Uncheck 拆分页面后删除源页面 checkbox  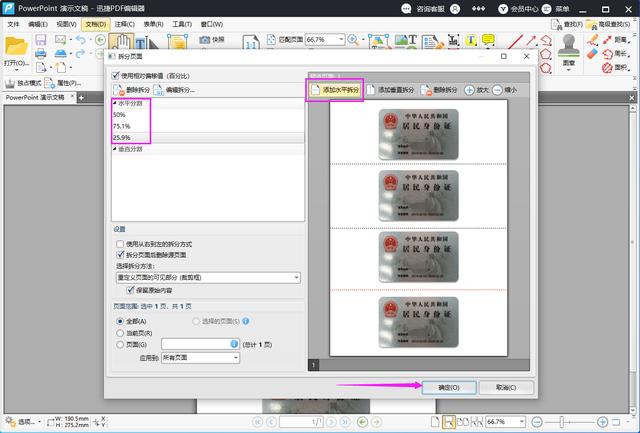[120, 255]
